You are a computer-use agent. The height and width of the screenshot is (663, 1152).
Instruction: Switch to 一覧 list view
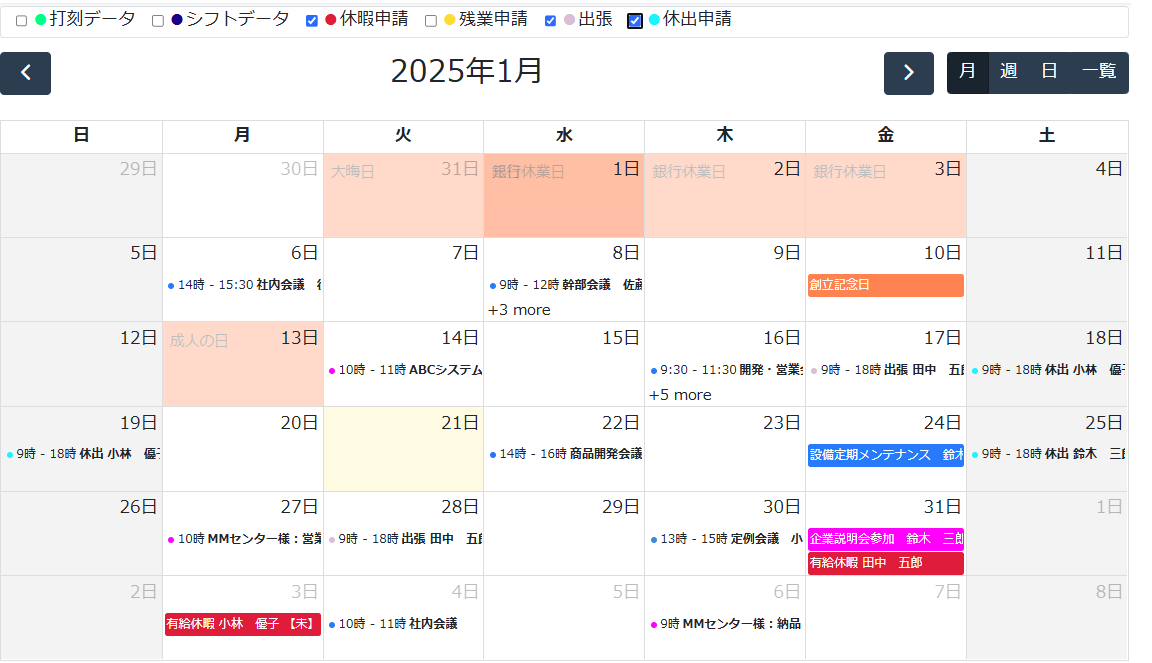click(x=1098, y=72)
